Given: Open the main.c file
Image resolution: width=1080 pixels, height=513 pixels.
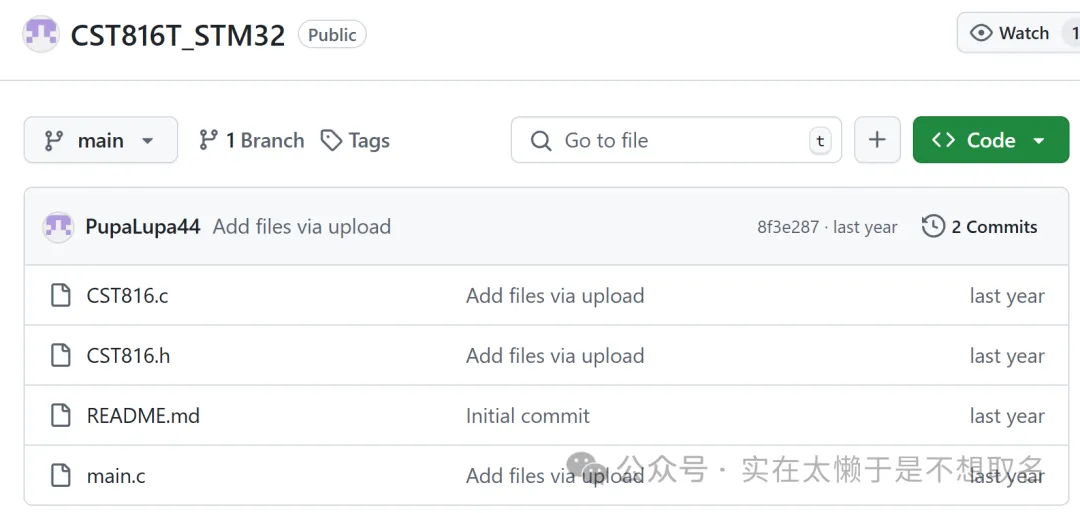Looking at the screenshot, I should coord(116,476).
